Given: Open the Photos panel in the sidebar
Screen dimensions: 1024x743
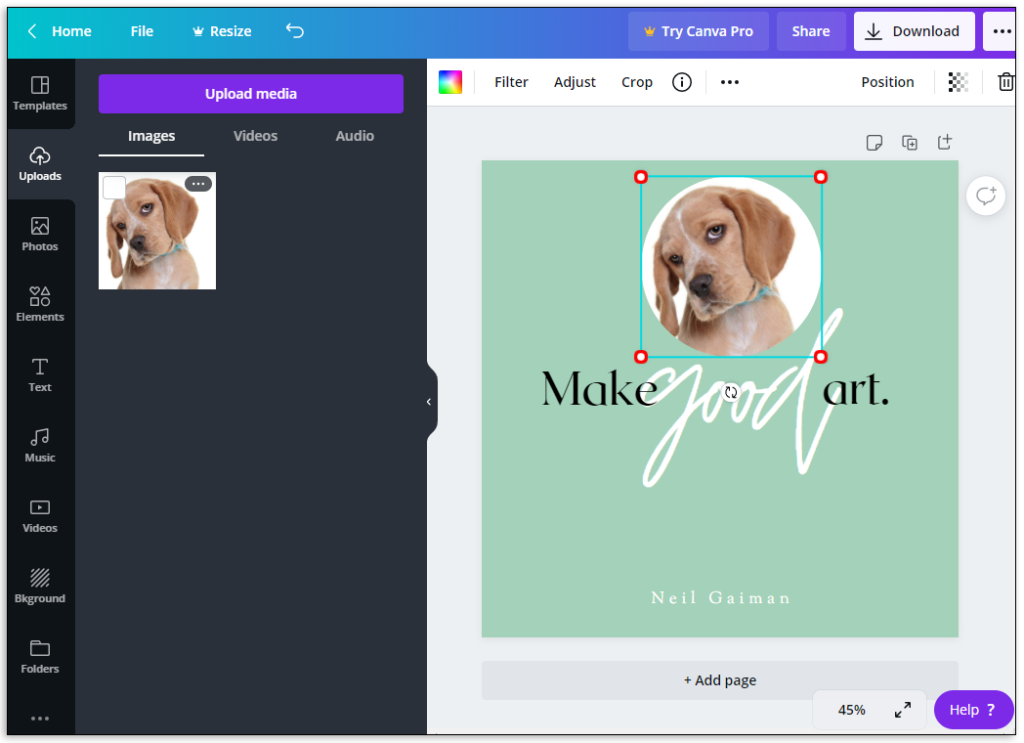Looking at the screenshot, I should coord(39,233).
